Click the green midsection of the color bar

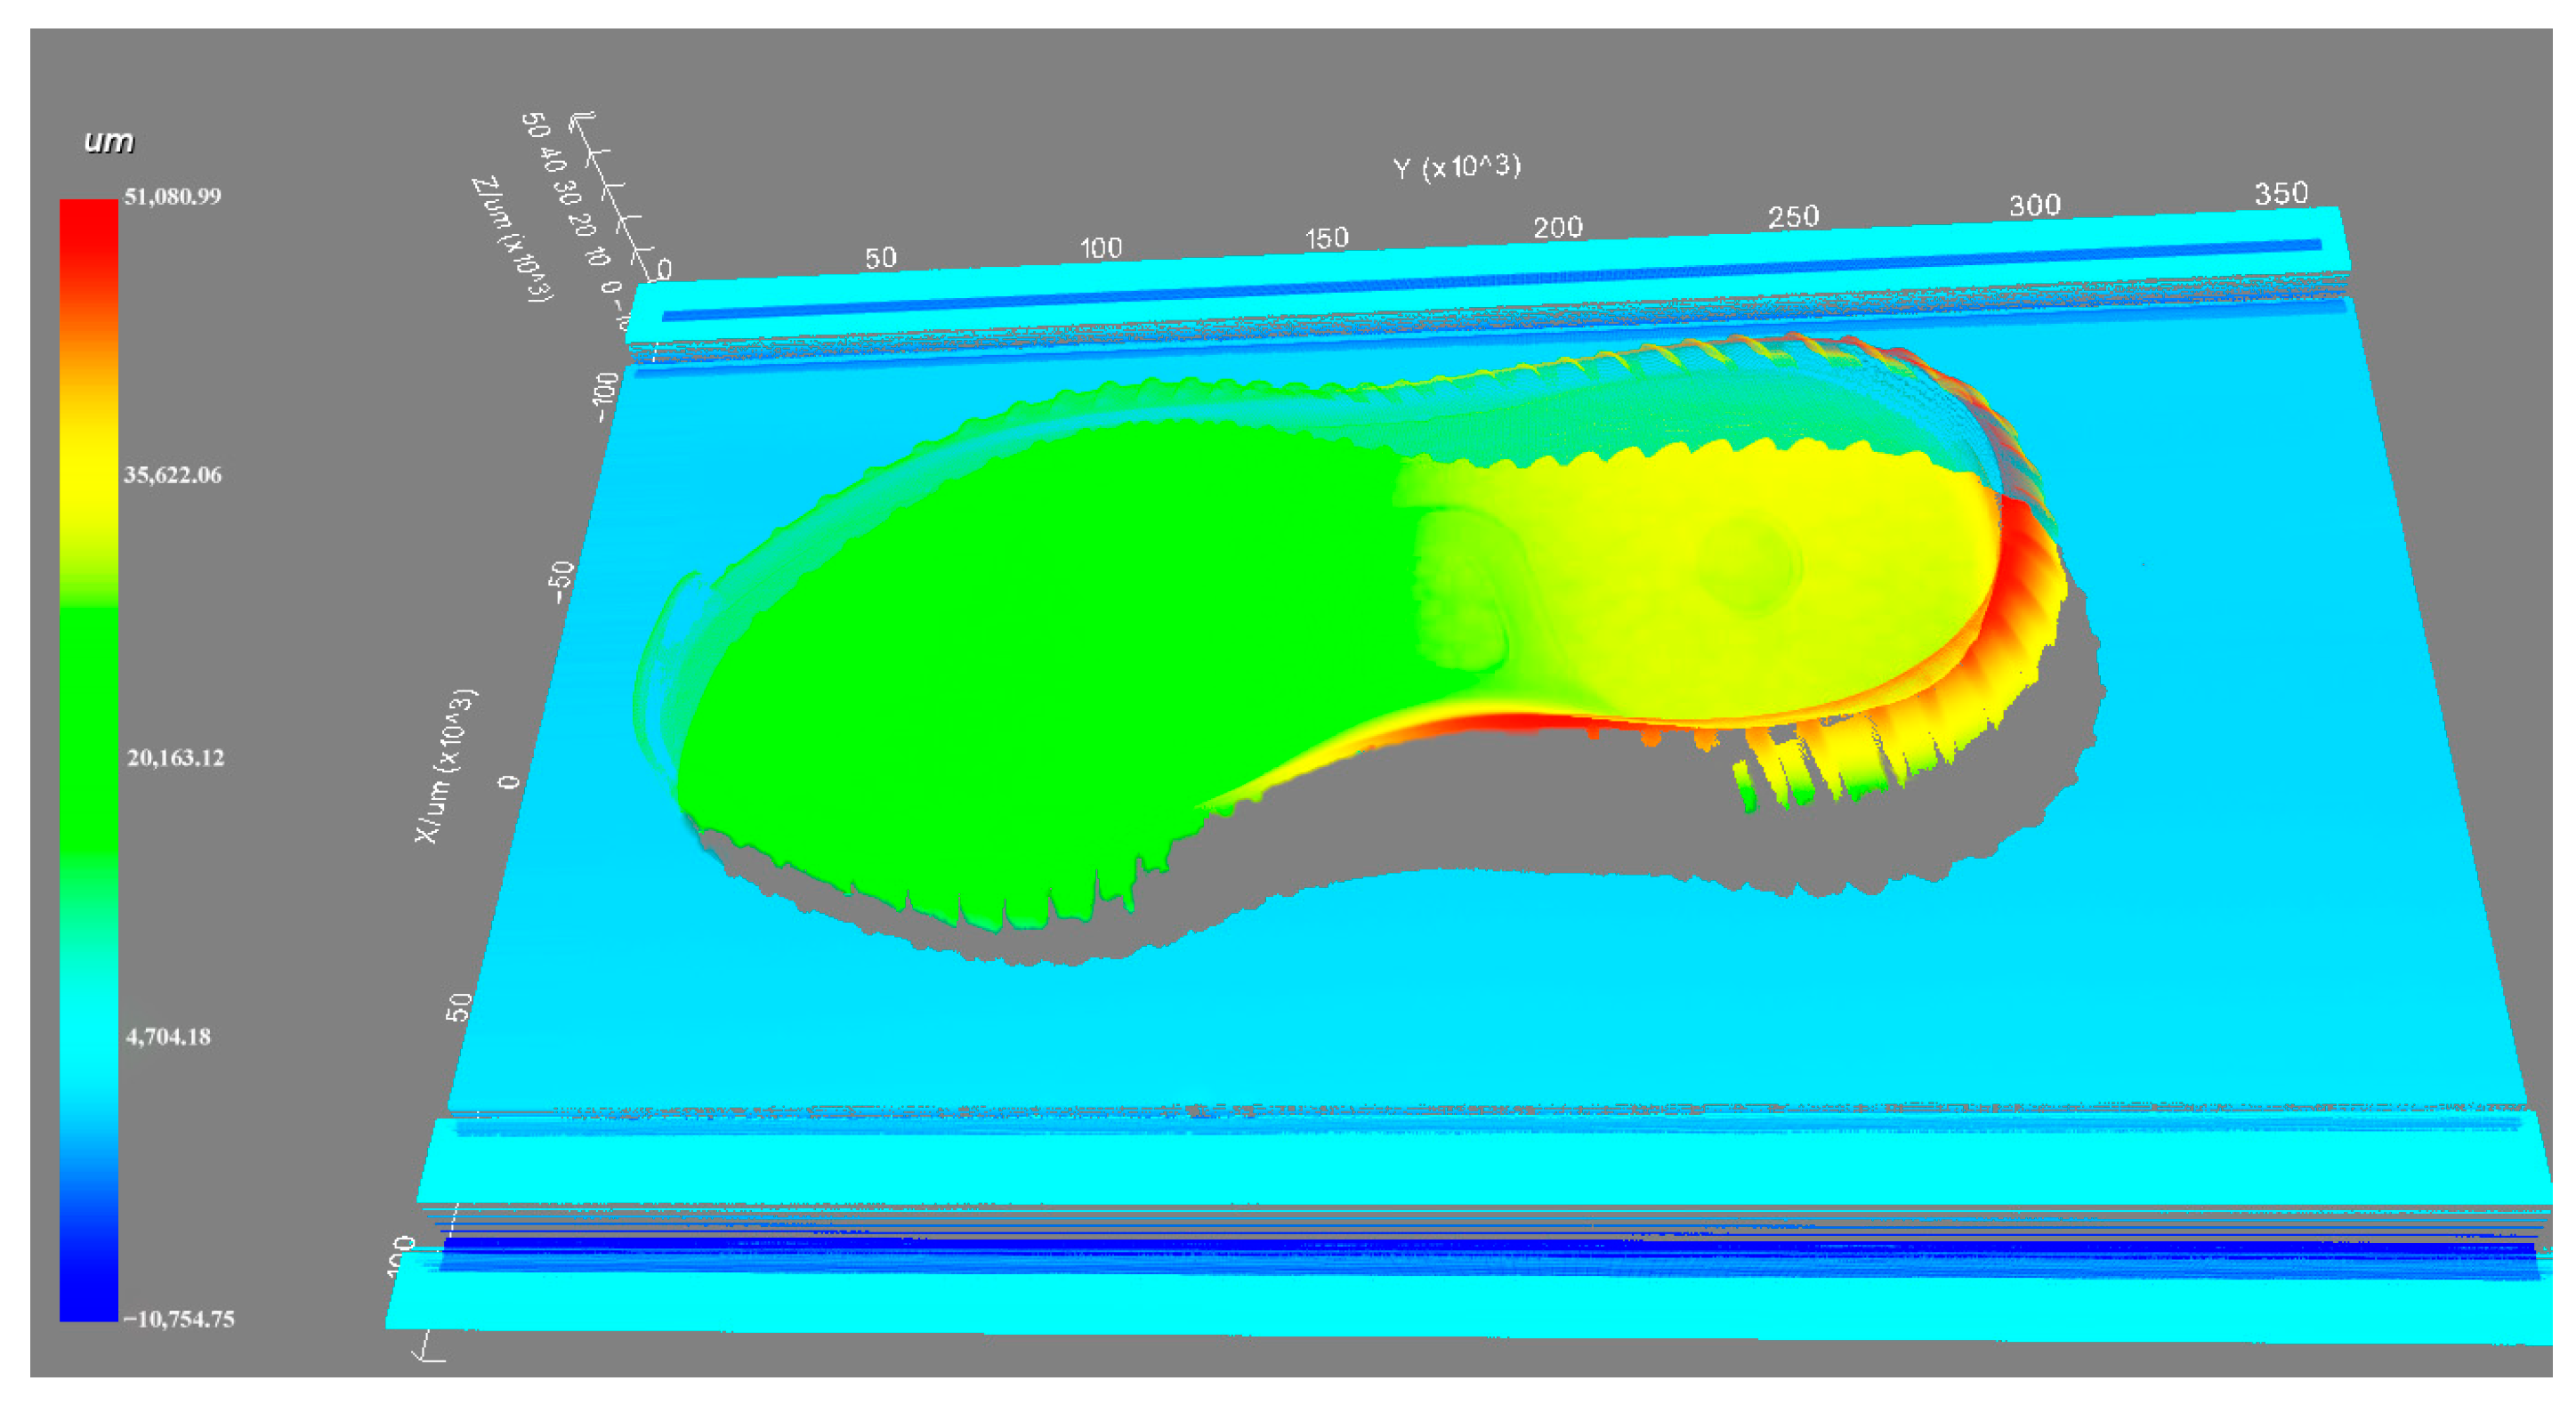click(x=89, y=730)
